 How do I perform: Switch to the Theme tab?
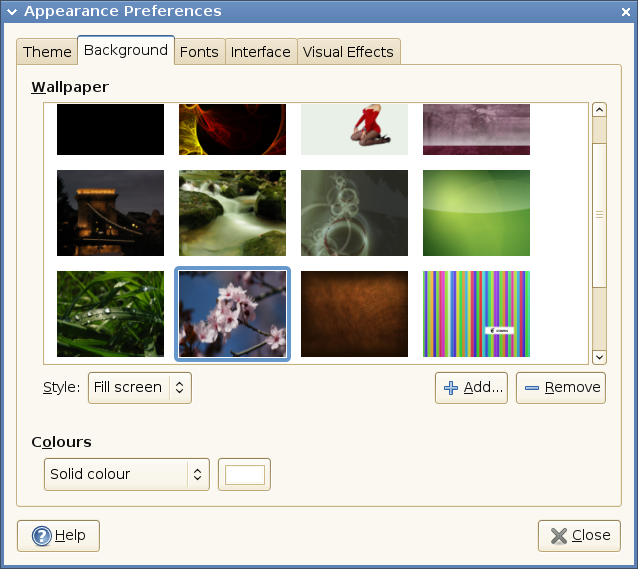coord(47,52)
